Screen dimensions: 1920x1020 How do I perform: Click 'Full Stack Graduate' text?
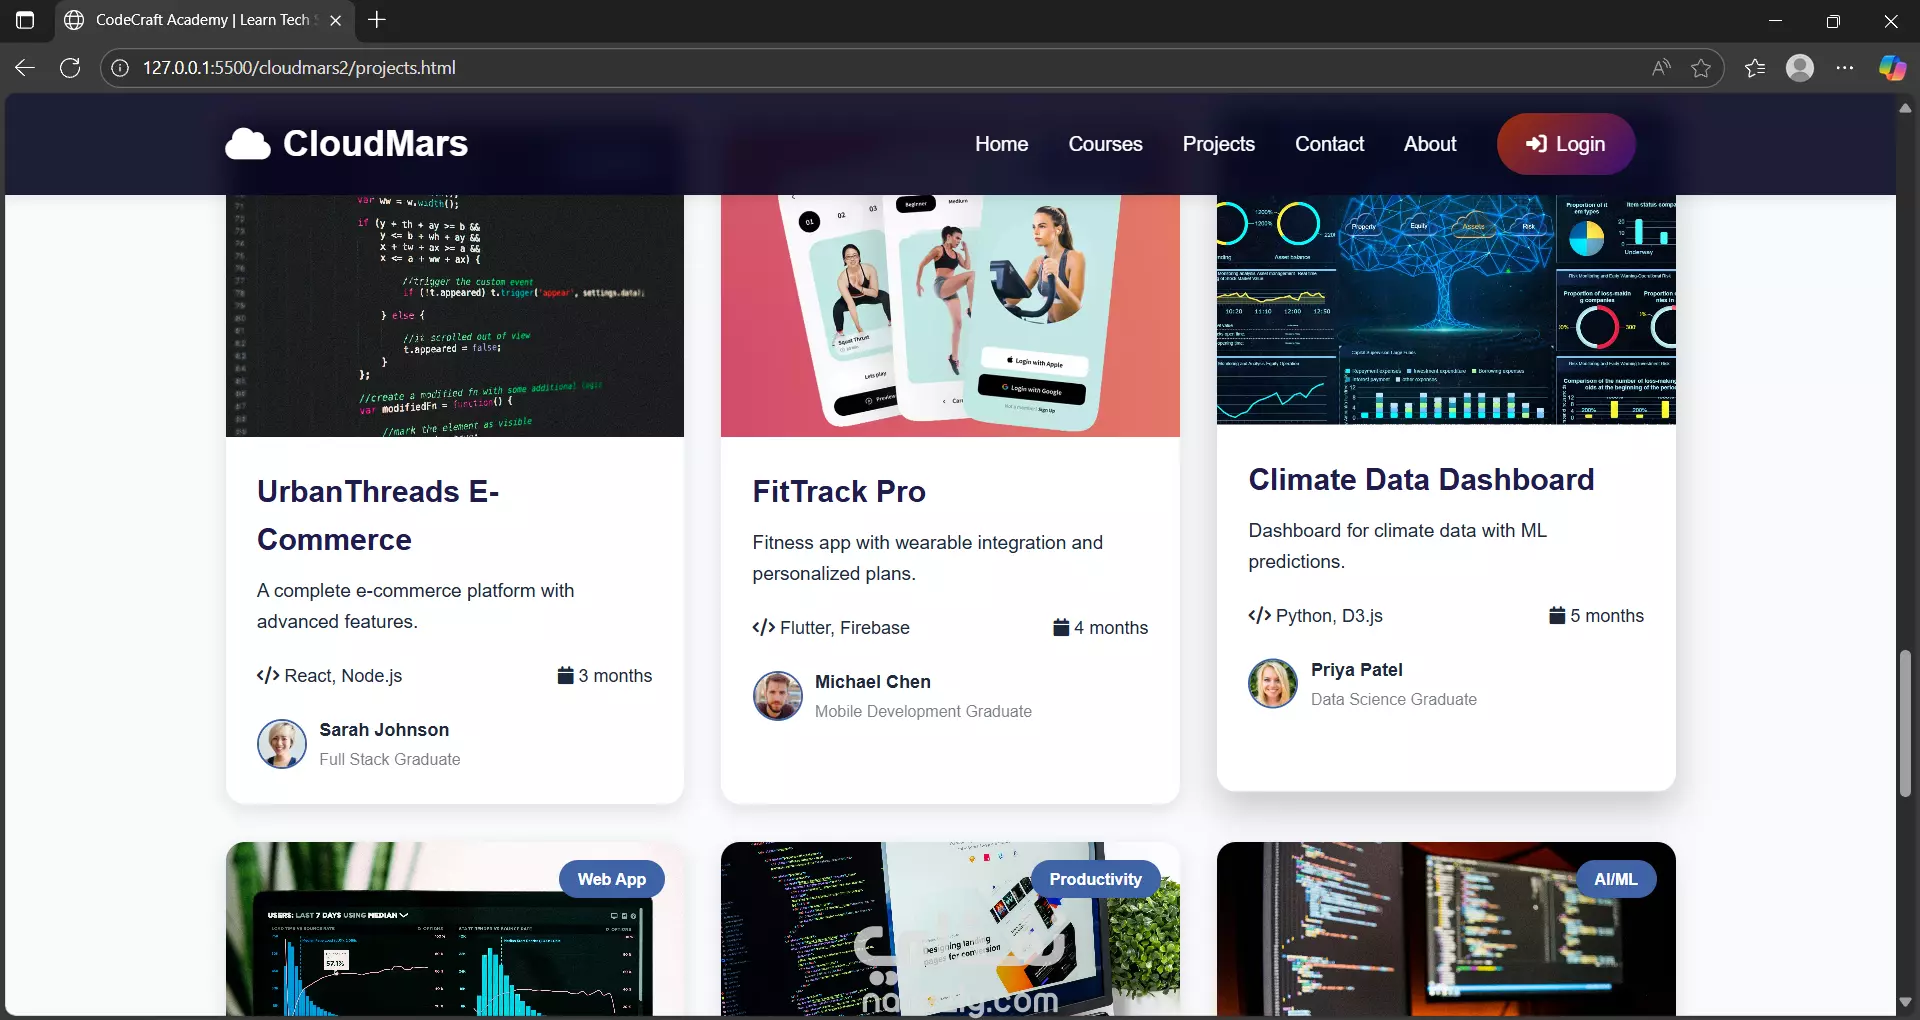pyautogui.click(x=390, y=760)
